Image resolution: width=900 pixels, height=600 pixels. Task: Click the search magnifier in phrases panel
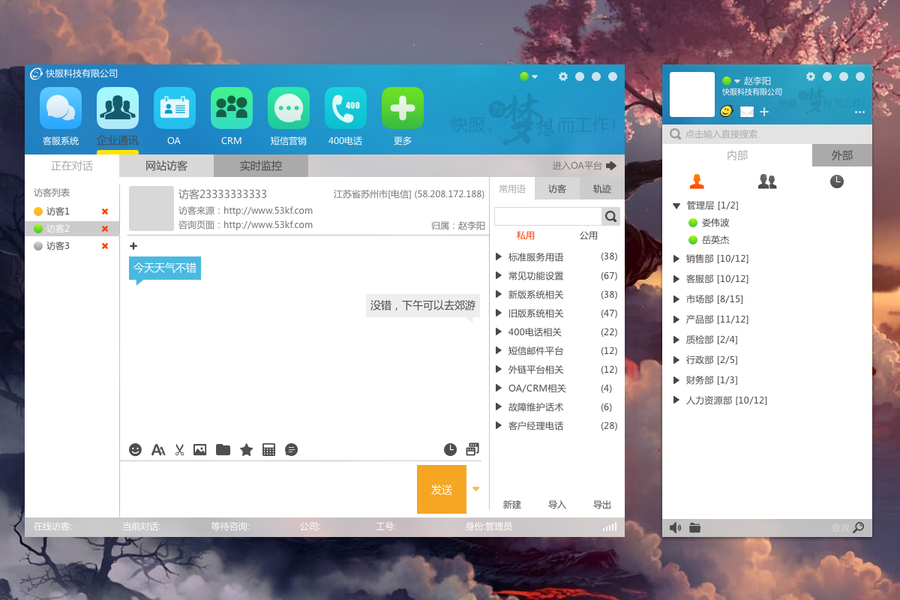coord(611,216)
